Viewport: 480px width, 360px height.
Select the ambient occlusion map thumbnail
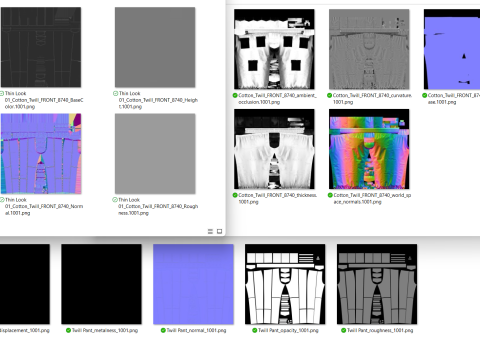[x=274, y=49]
